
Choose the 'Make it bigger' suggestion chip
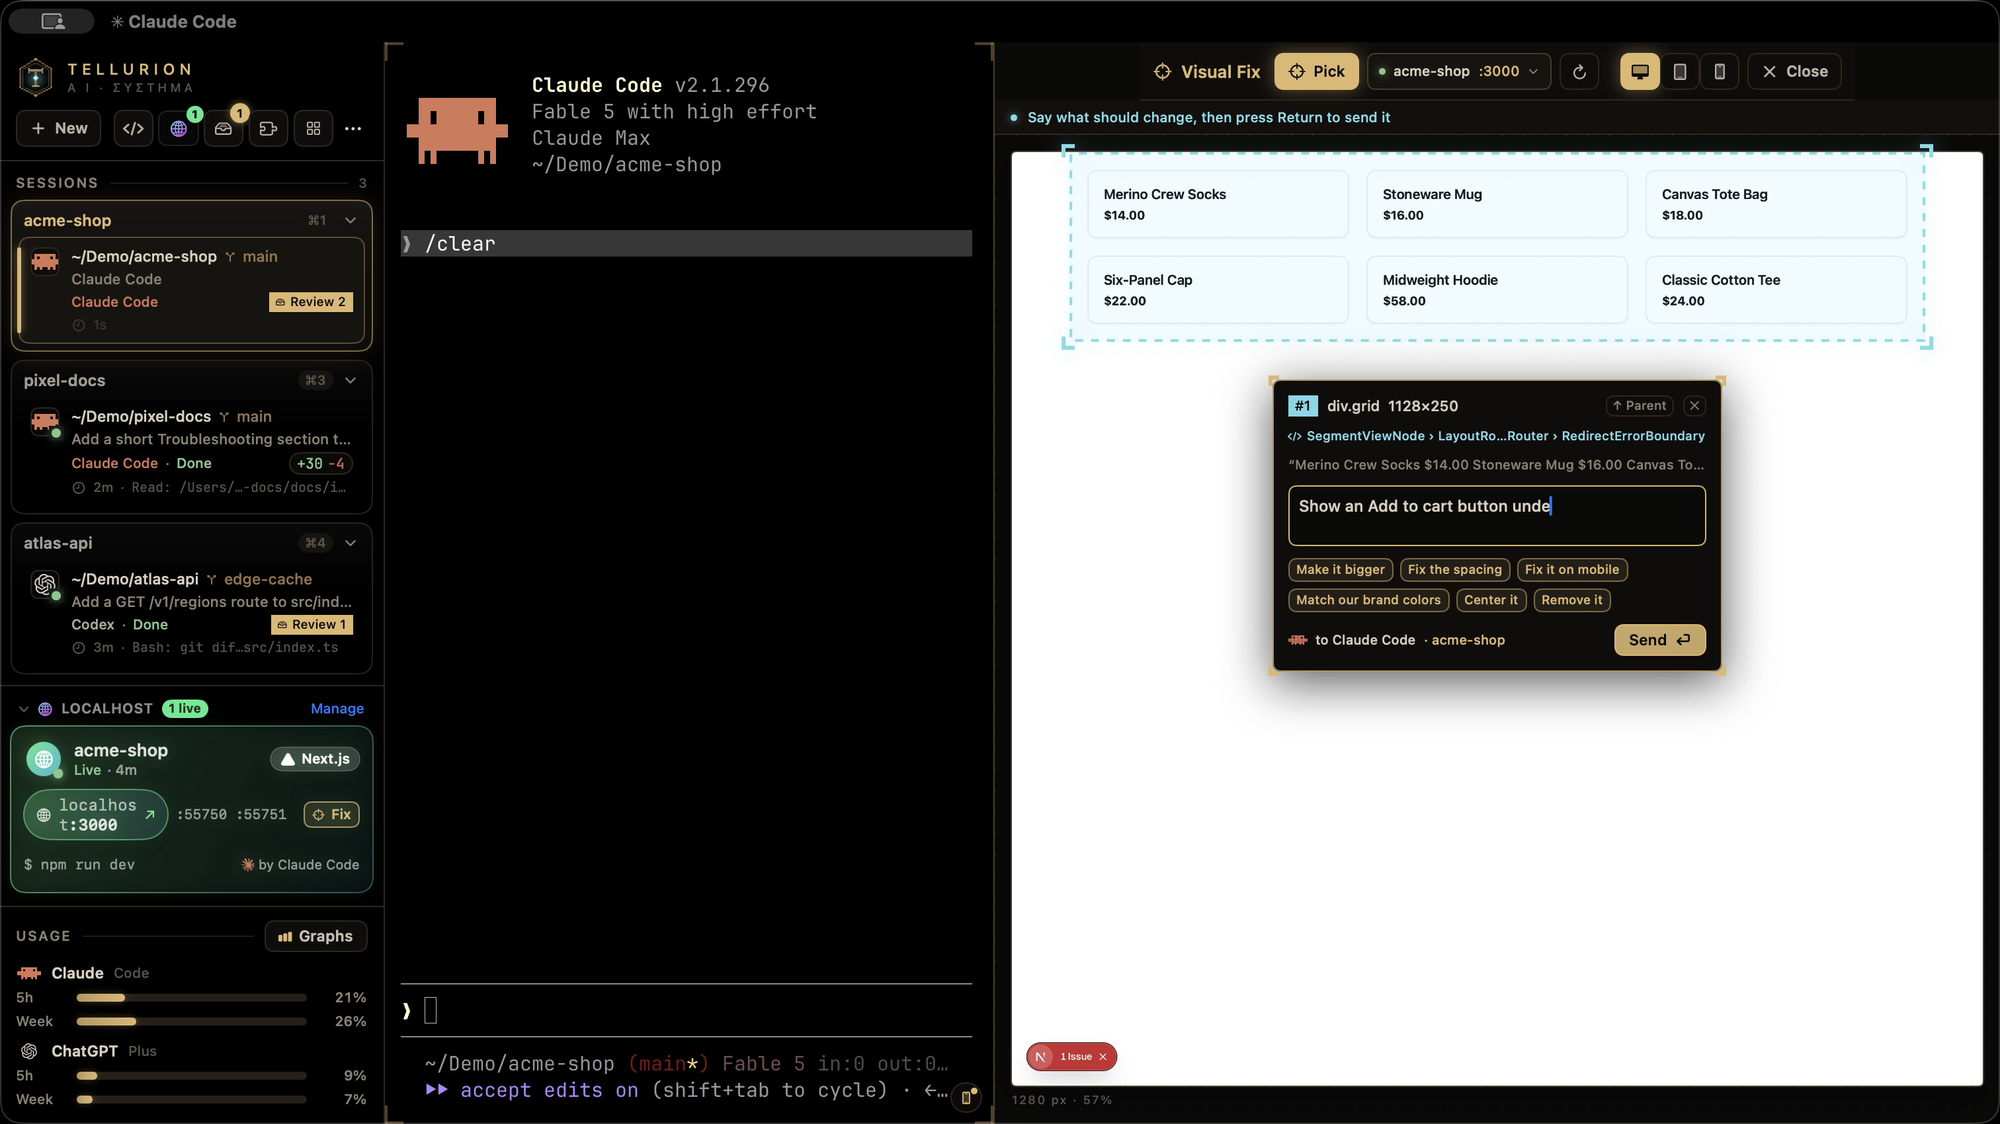[x=1340, y=569]
